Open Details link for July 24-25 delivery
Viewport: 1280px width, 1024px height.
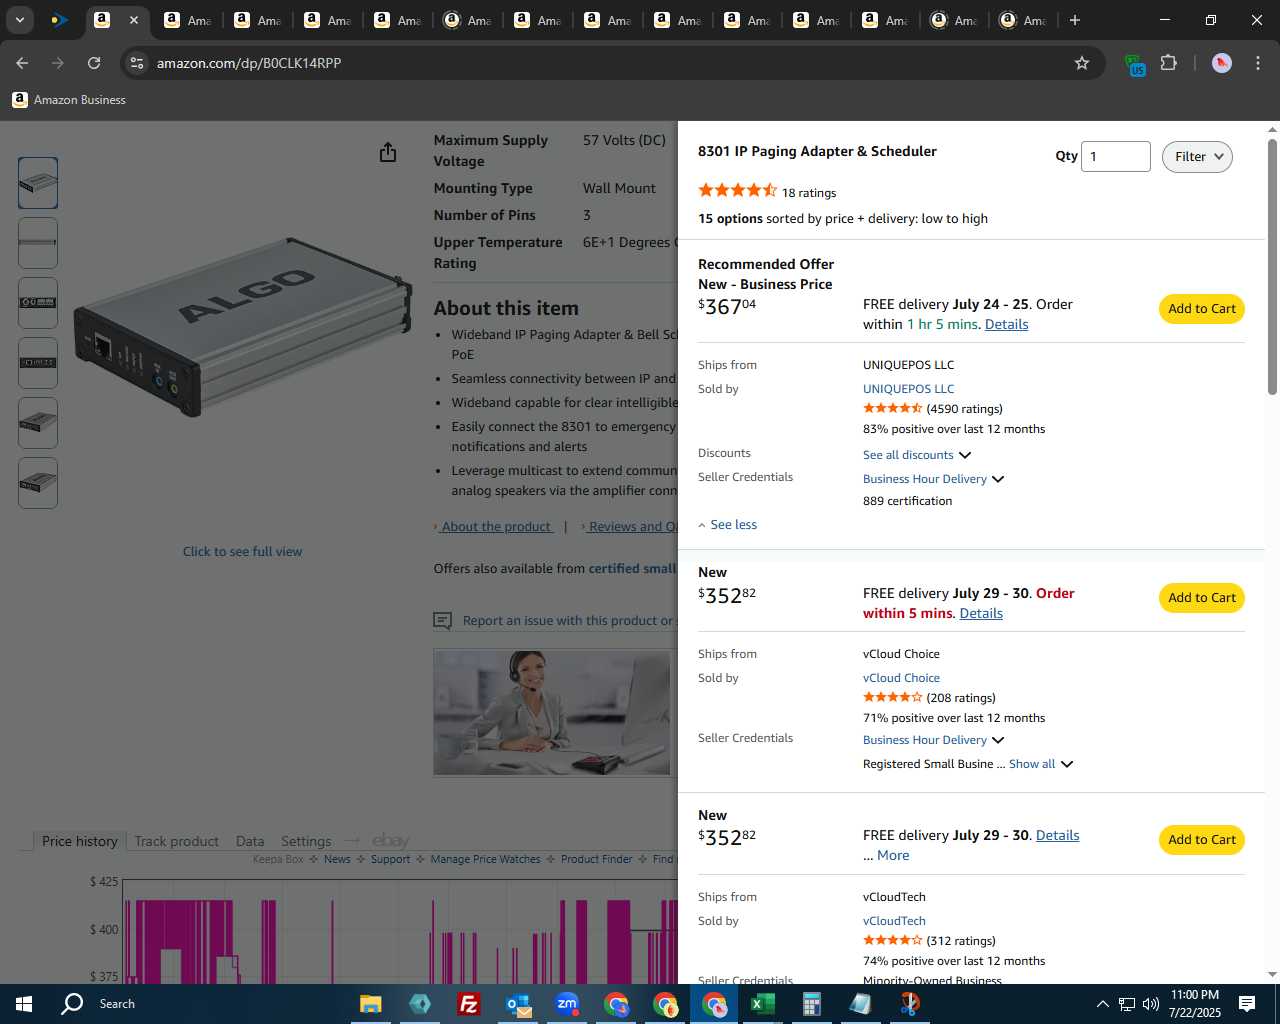click(1006, 324)
